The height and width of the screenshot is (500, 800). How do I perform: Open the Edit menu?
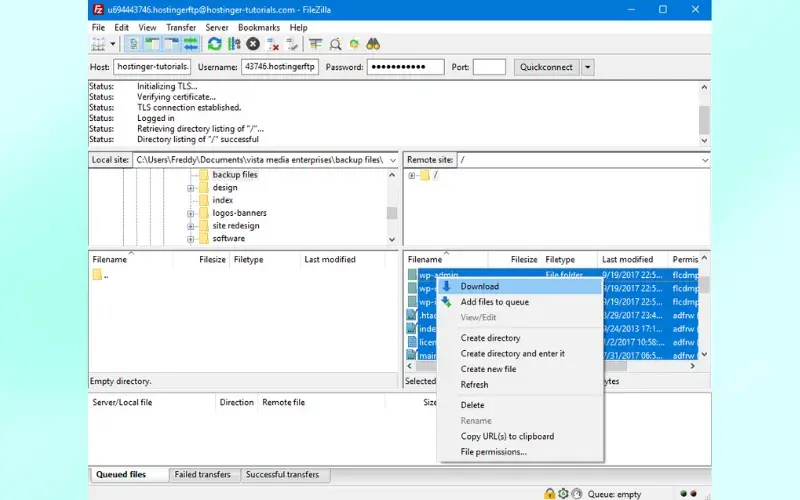121,28
